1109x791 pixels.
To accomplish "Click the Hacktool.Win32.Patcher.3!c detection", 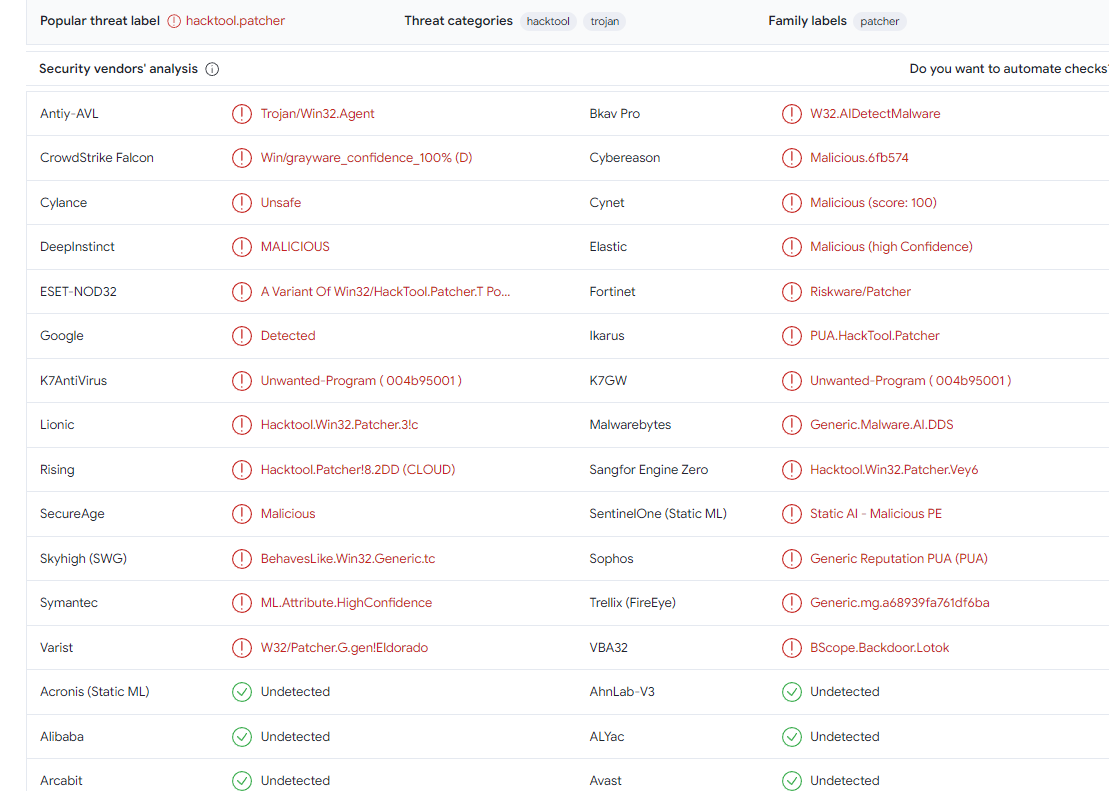I will [x=339, y=425].
